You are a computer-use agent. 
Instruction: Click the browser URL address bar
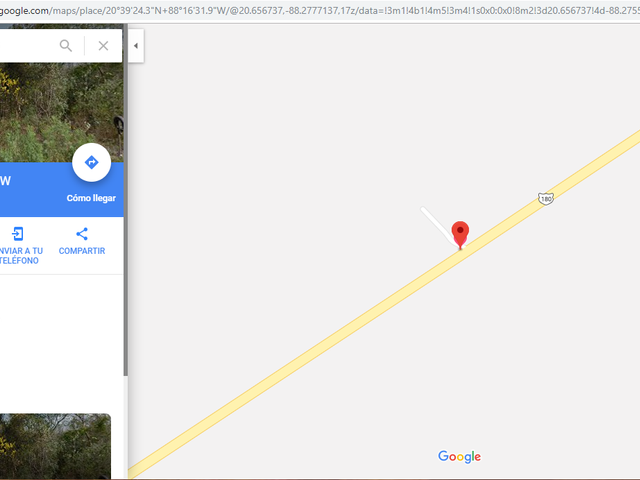pyautogui.click(x=320, y=11)
